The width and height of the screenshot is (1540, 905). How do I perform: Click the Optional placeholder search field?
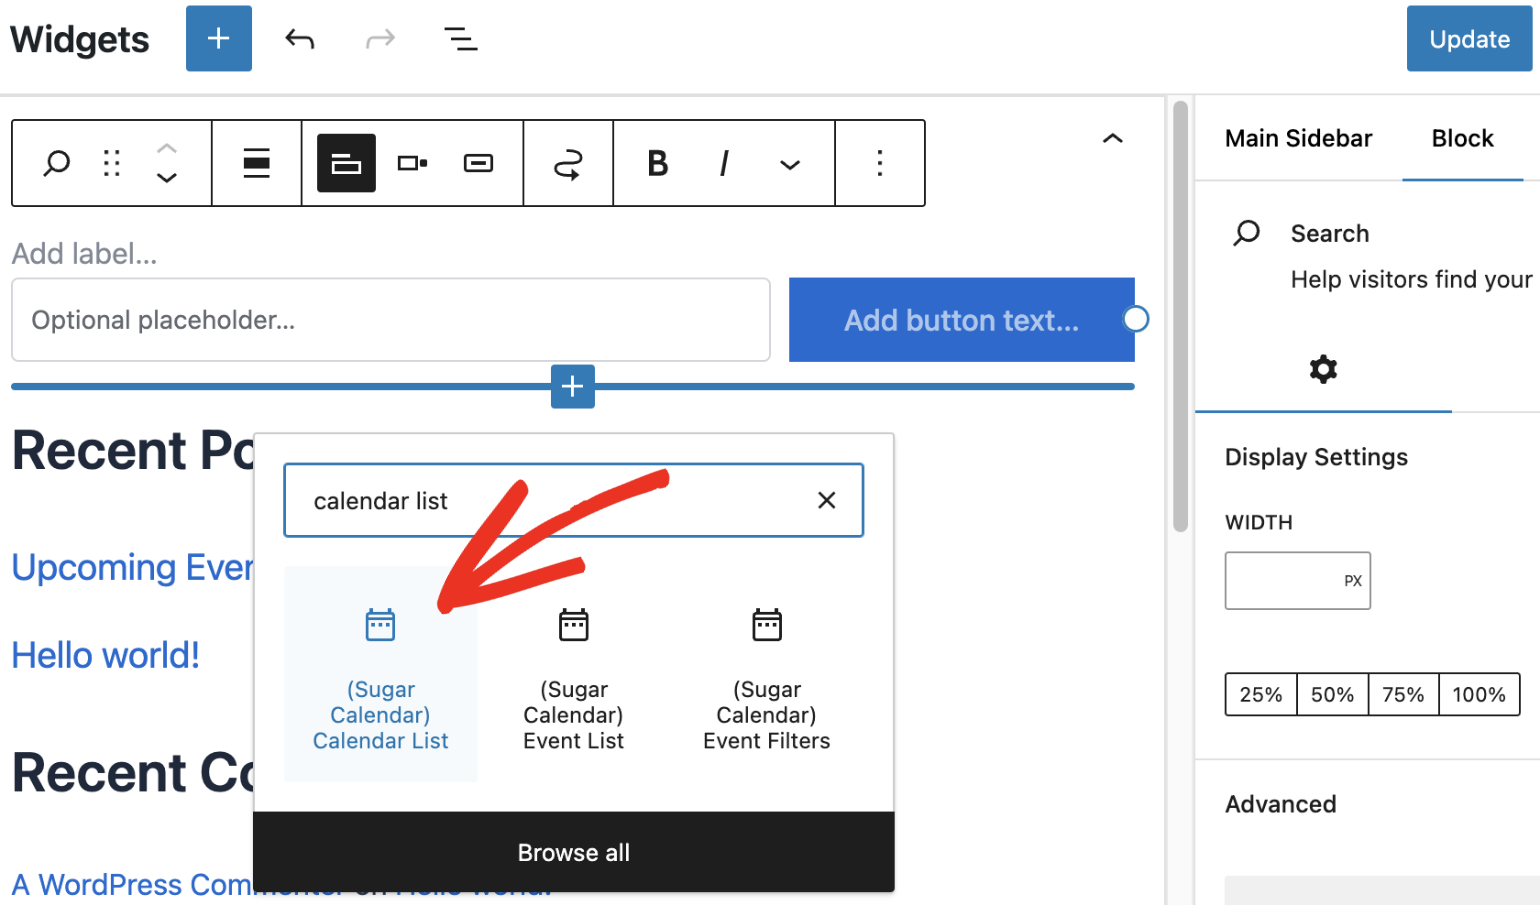tap(391, 320)
